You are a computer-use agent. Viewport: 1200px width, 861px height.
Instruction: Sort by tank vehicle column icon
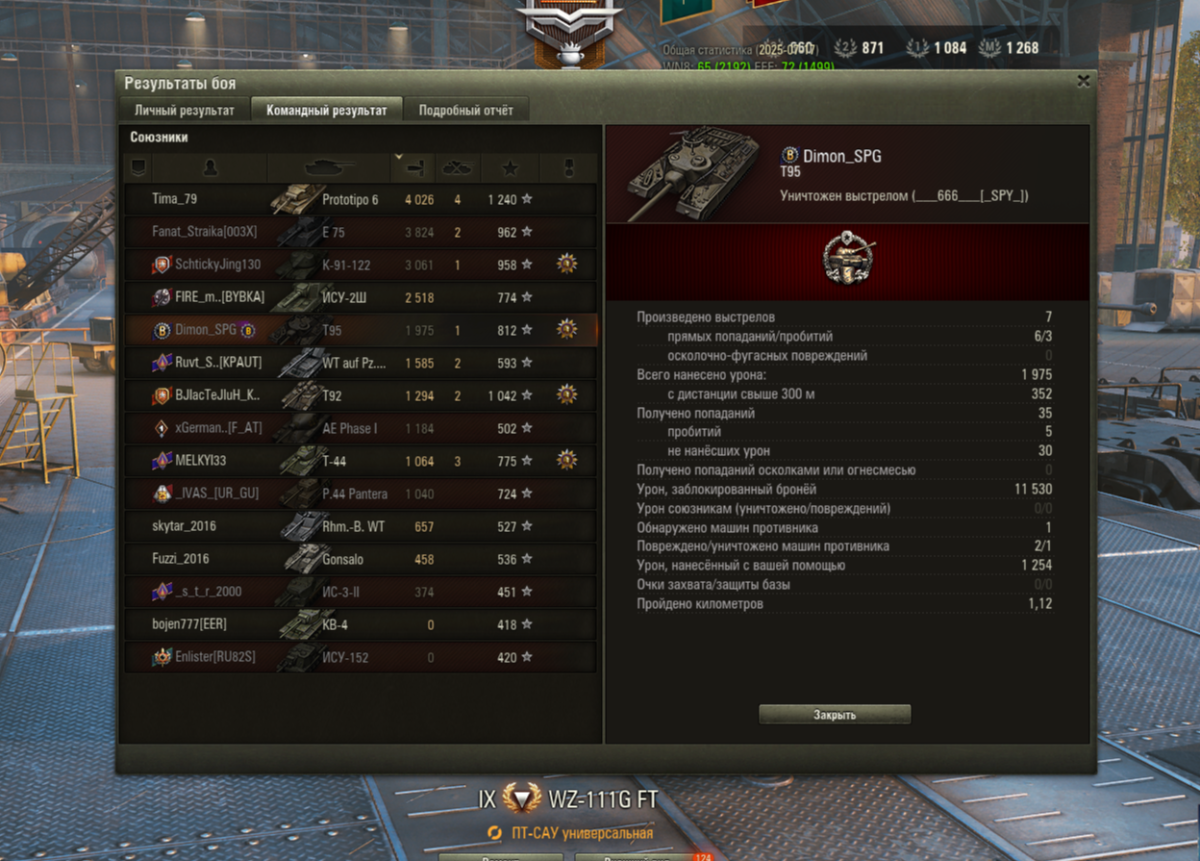pyautogui.click(x=328, y=168)
